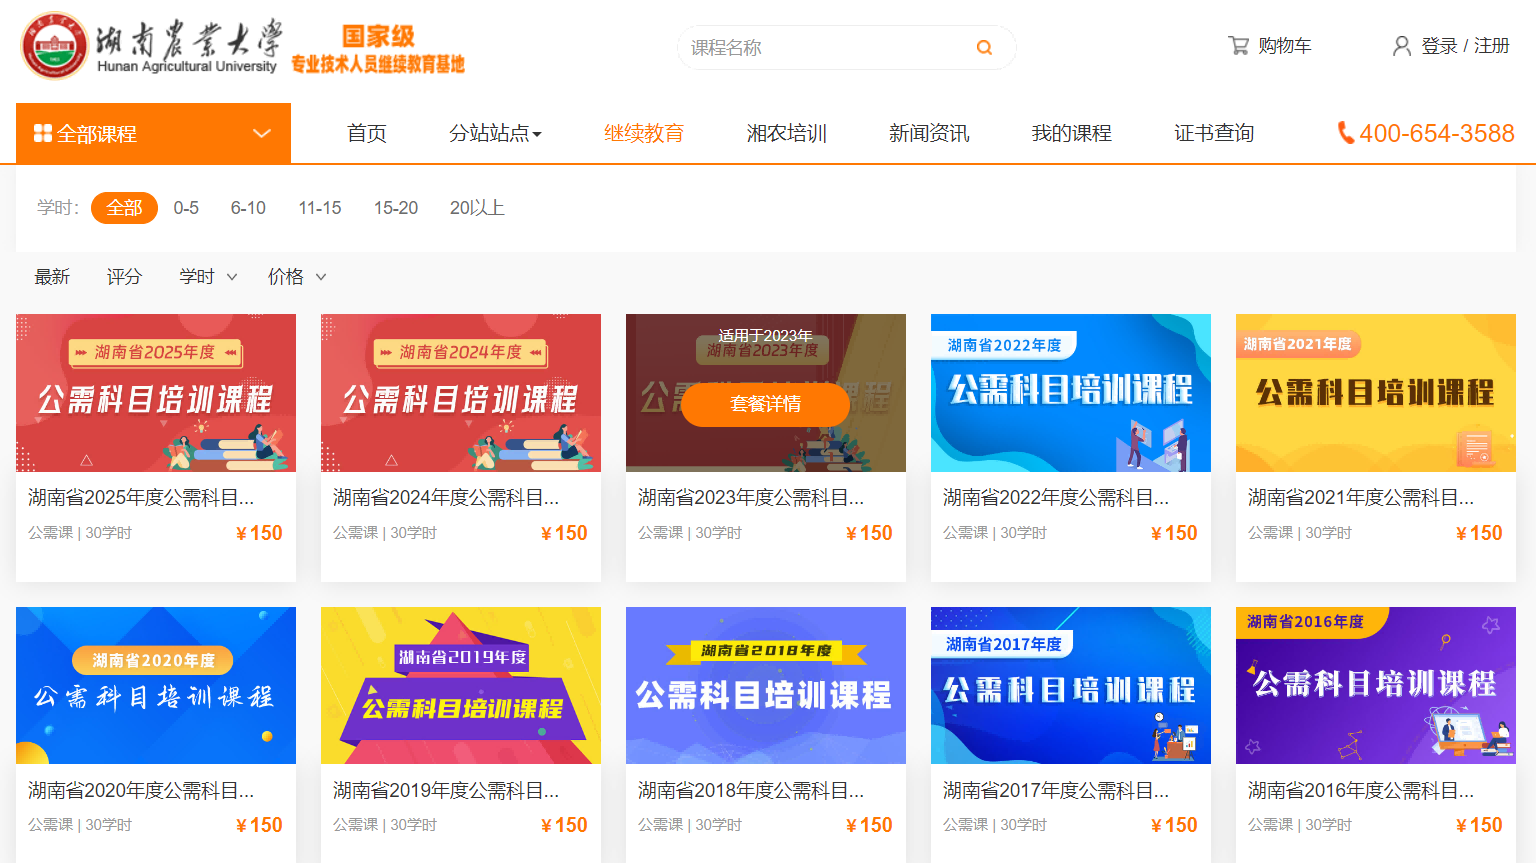This screenshot has height=863, width=1536.
Task: Open the 学时 sort dropdown
Action: click(x=207, y=276)
